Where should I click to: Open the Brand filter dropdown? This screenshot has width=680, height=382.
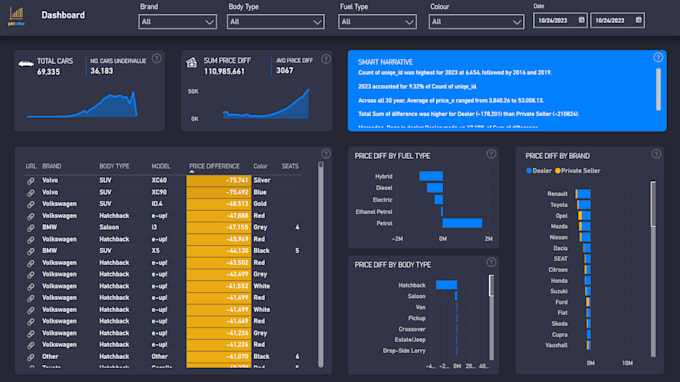tap(177, 22)
